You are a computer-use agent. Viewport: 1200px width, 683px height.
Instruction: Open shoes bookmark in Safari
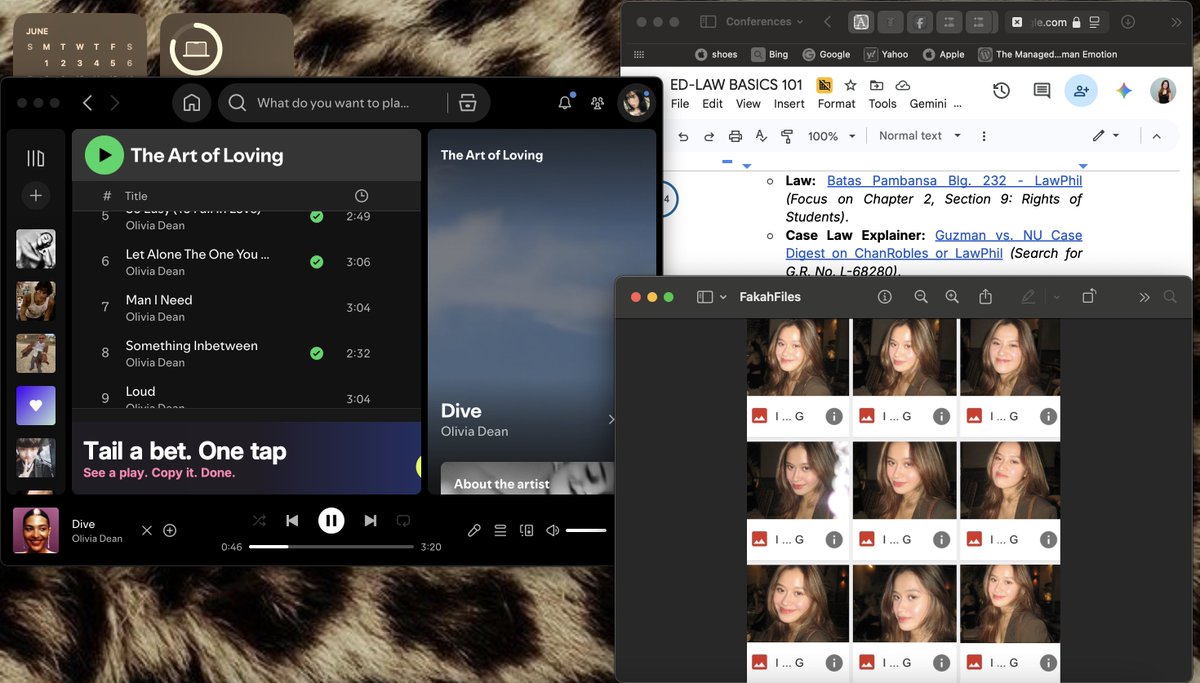[716, 54]
